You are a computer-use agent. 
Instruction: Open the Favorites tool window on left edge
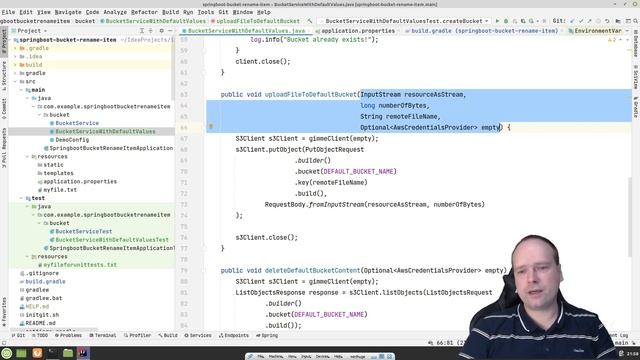pyautogui.click(x=4, y=312)
